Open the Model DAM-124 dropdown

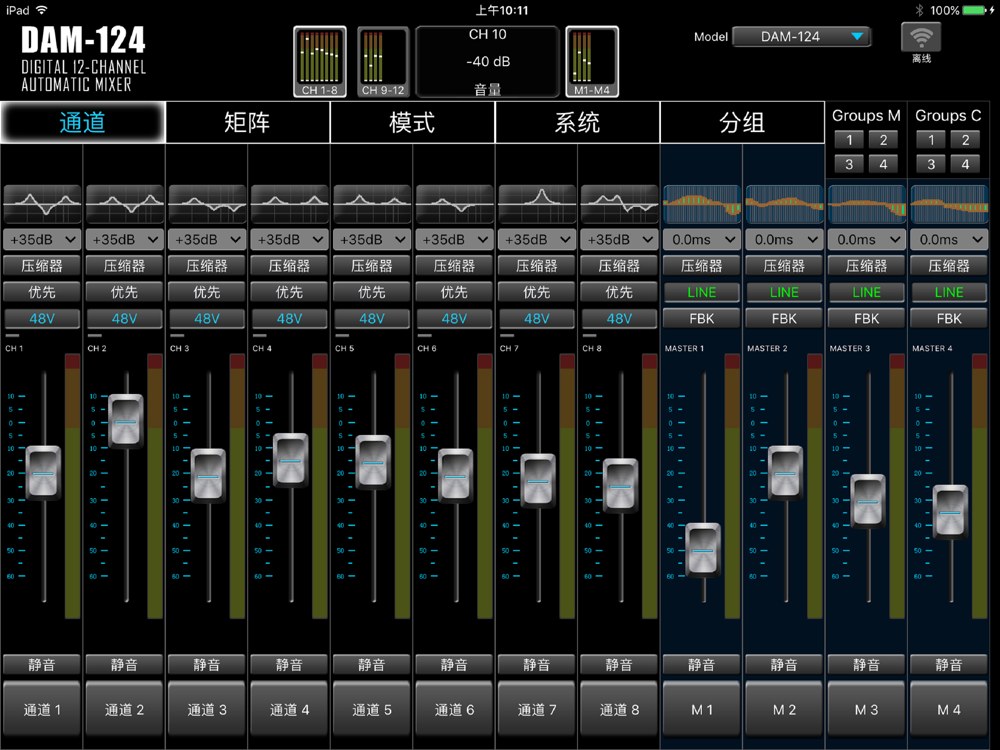pyautogui.click(x=802, y=37)
